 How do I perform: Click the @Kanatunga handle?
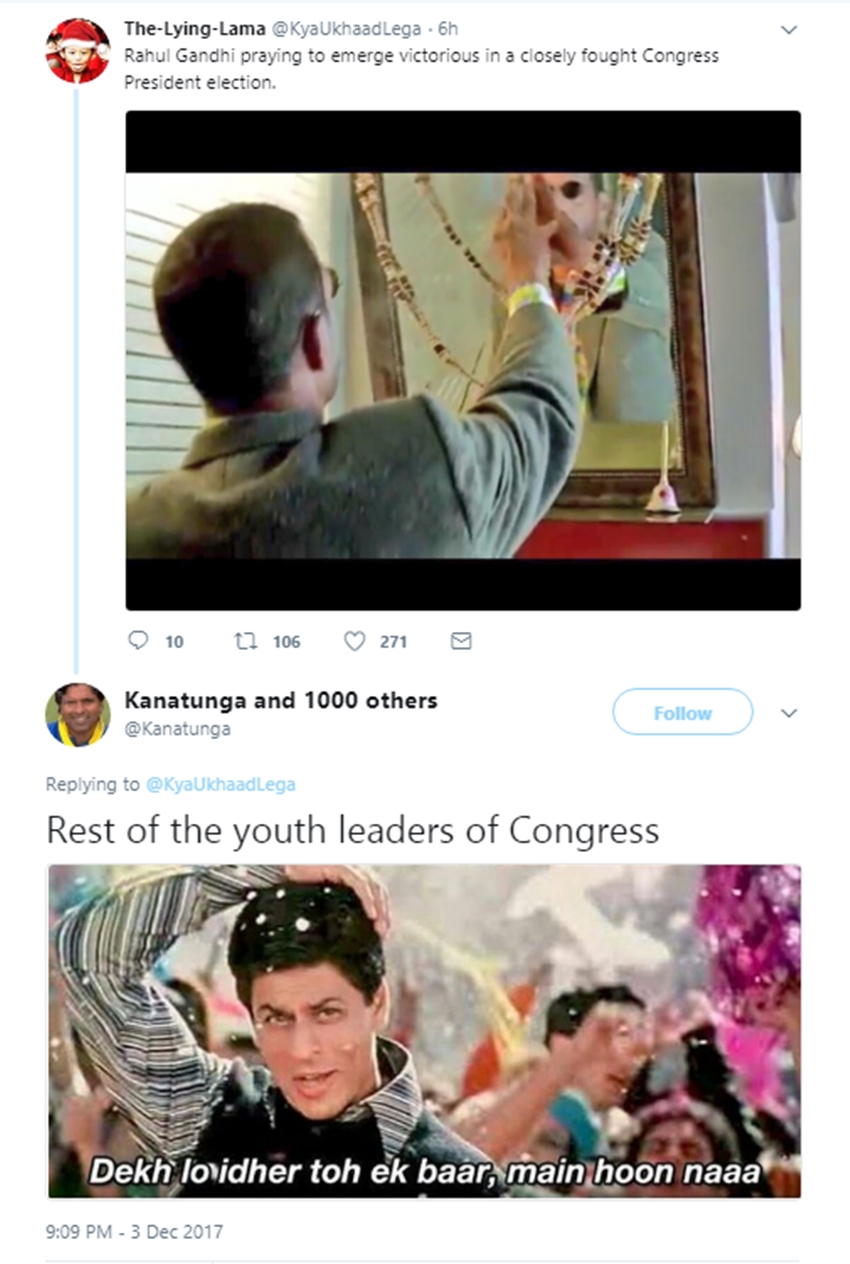point(177,729)
